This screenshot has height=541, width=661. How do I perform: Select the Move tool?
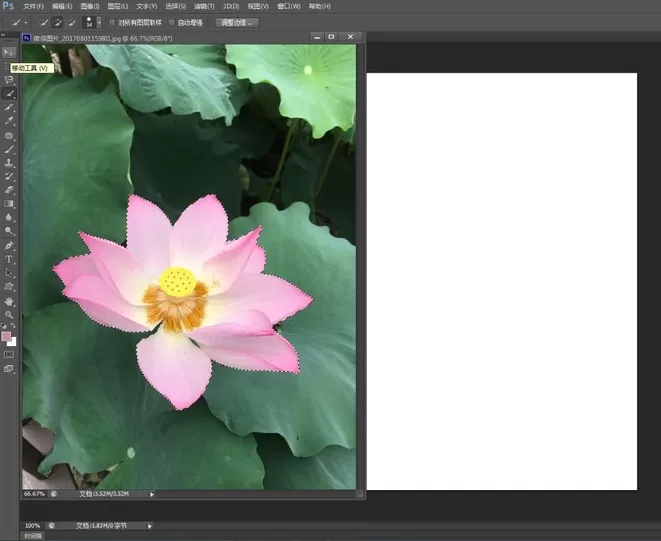(9, 52)
